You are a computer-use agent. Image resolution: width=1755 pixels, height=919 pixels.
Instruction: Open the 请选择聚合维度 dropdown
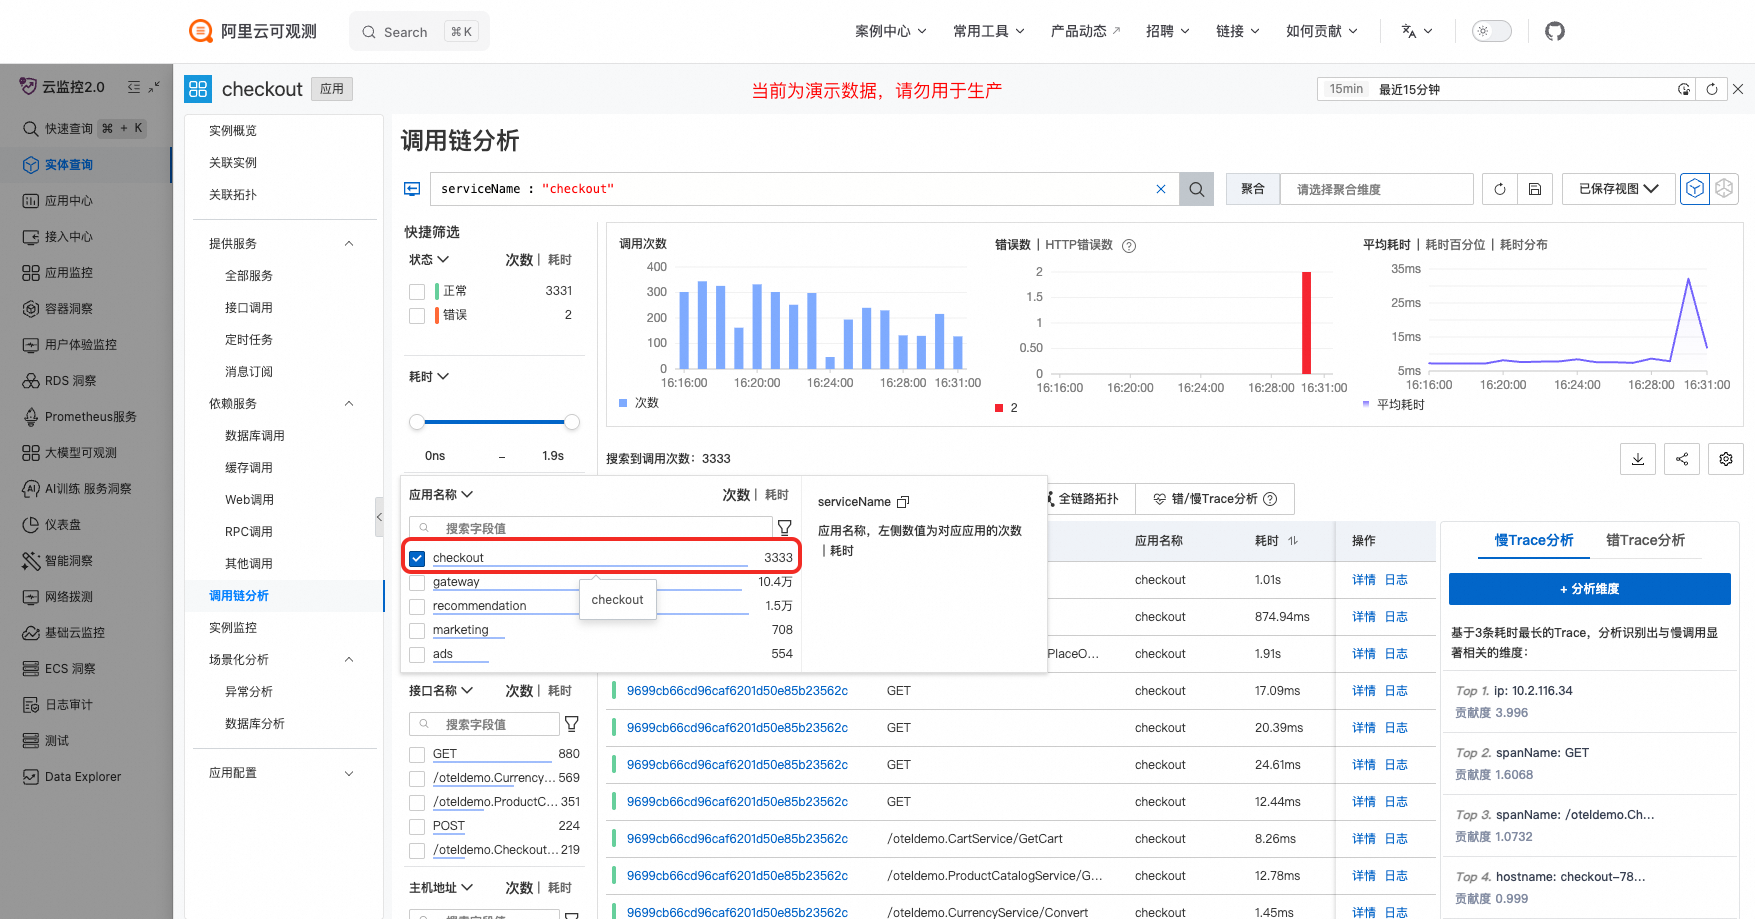(1376, 189)
